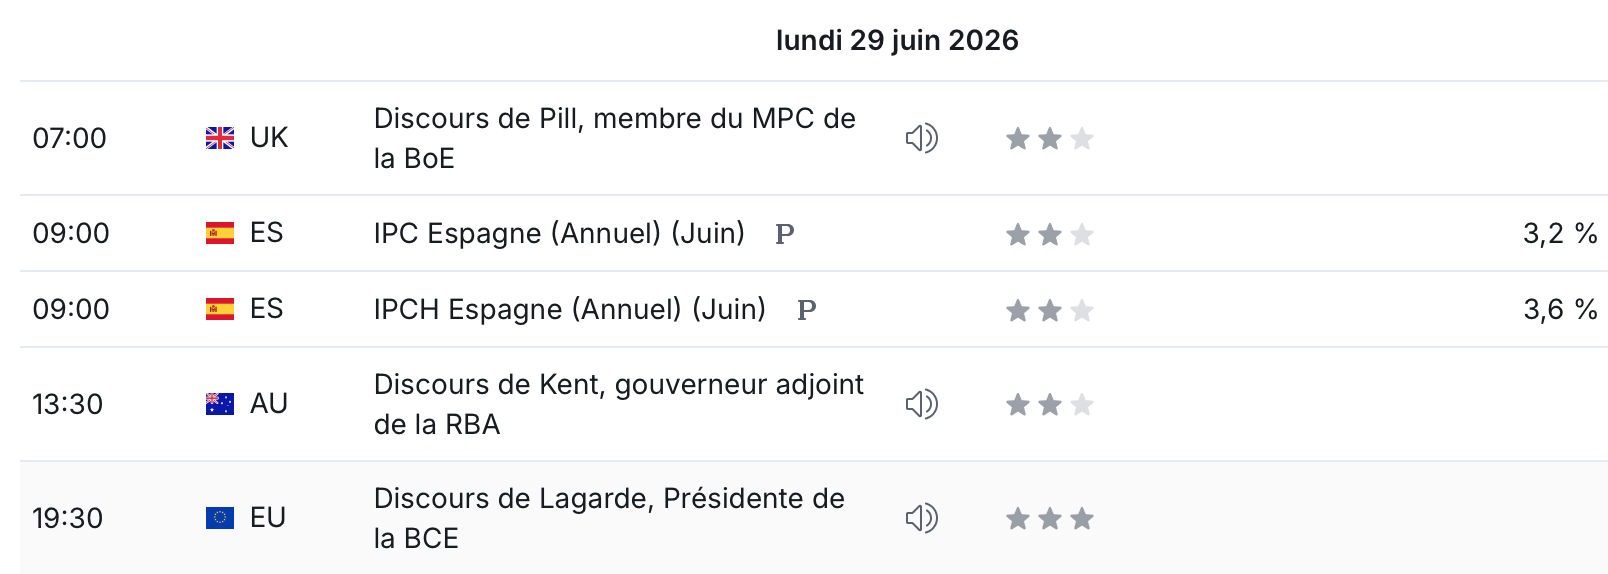The height and width of the screenshot is (574, 1608).
Task: Click the UK flag icon
Action: [220, 138]
